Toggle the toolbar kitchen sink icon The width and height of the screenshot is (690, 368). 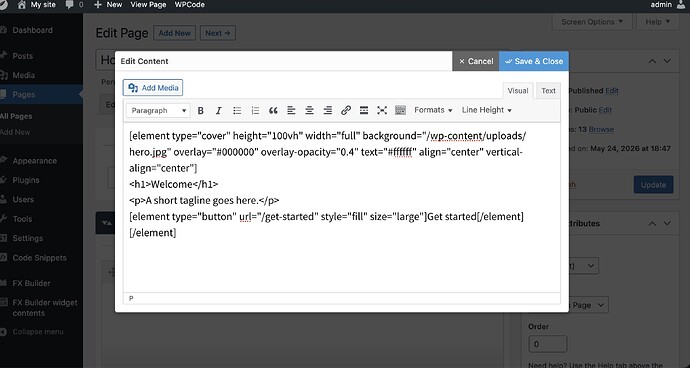(400, 110)
